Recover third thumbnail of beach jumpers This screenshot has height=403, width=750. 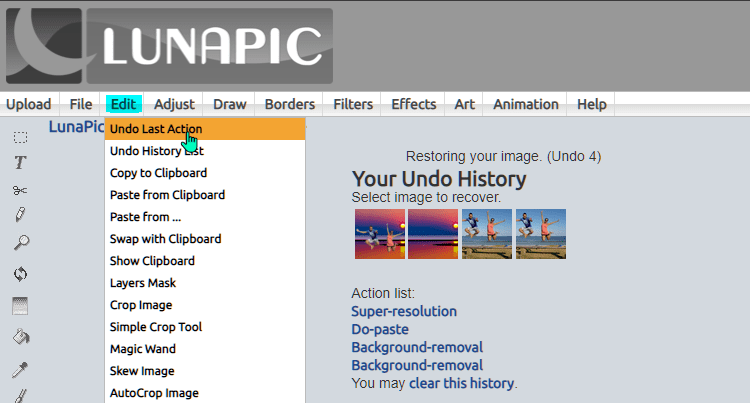coord(487,234)
